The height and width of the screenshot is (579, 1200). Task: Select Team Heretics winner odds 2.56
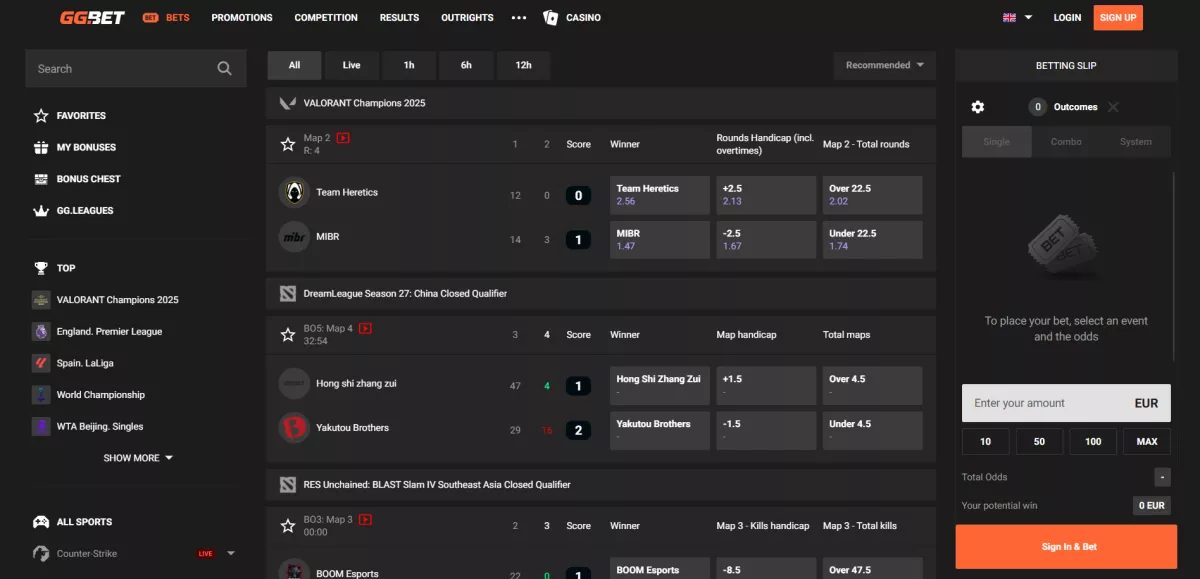pos(660,195)
